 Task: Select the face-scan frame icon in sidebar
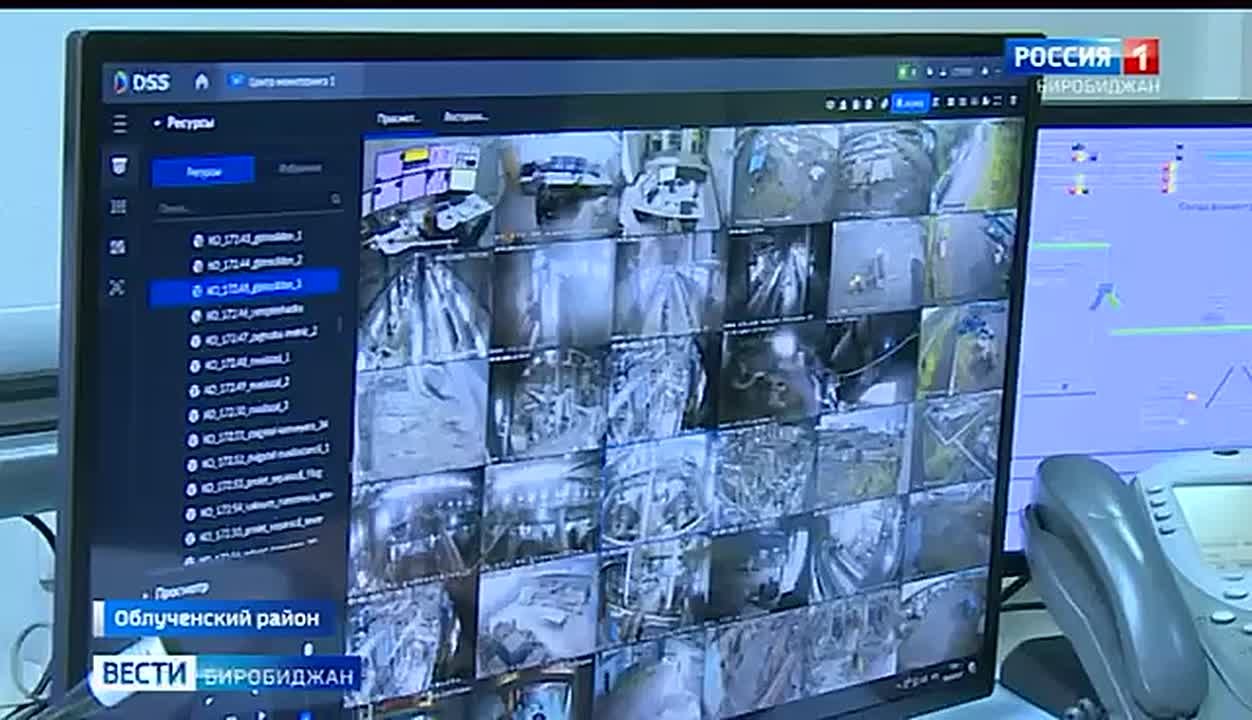117,287
